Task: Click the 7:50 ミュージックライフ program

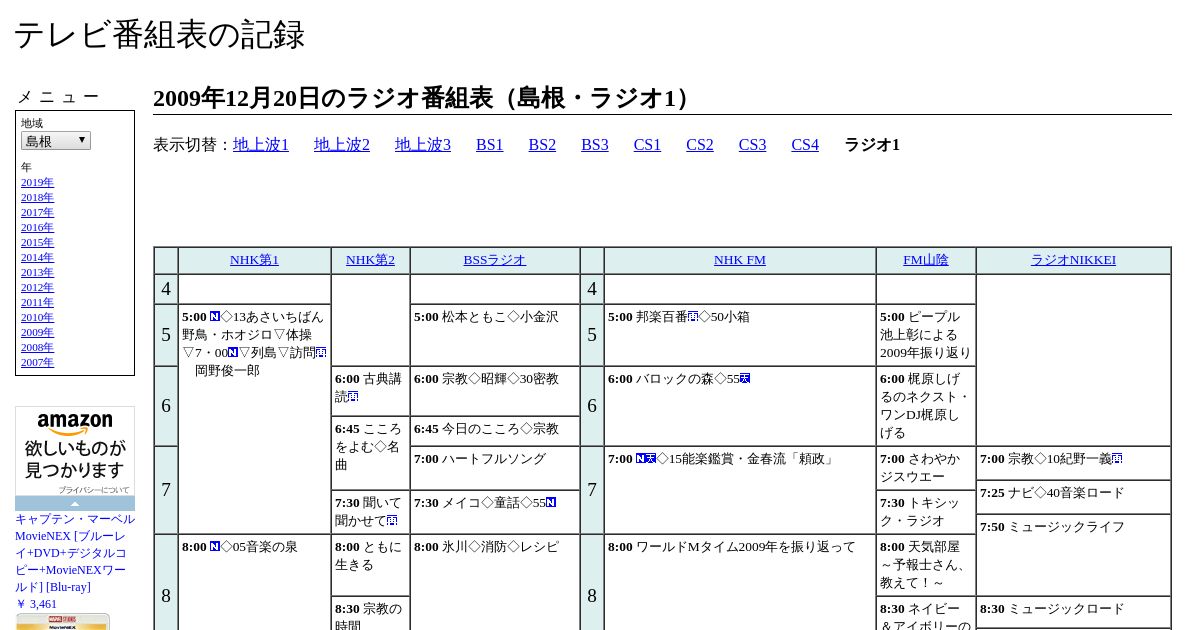Action: coord(1074,555)
